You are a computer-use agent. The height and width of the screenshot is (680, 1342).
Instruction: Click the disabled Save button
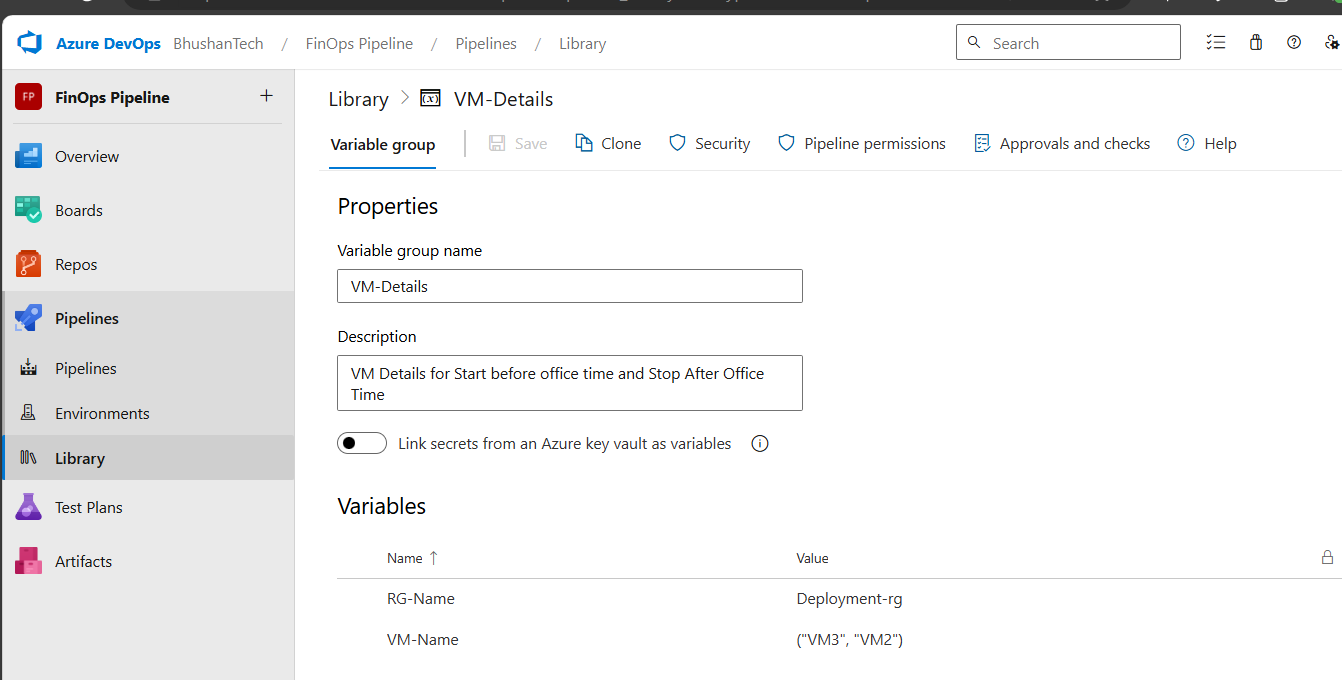(518, 143)
